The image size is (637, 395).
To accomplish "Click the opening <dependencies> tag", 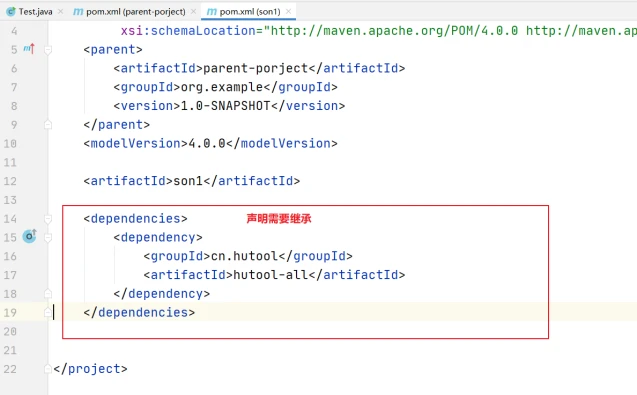I will point(135,219).
